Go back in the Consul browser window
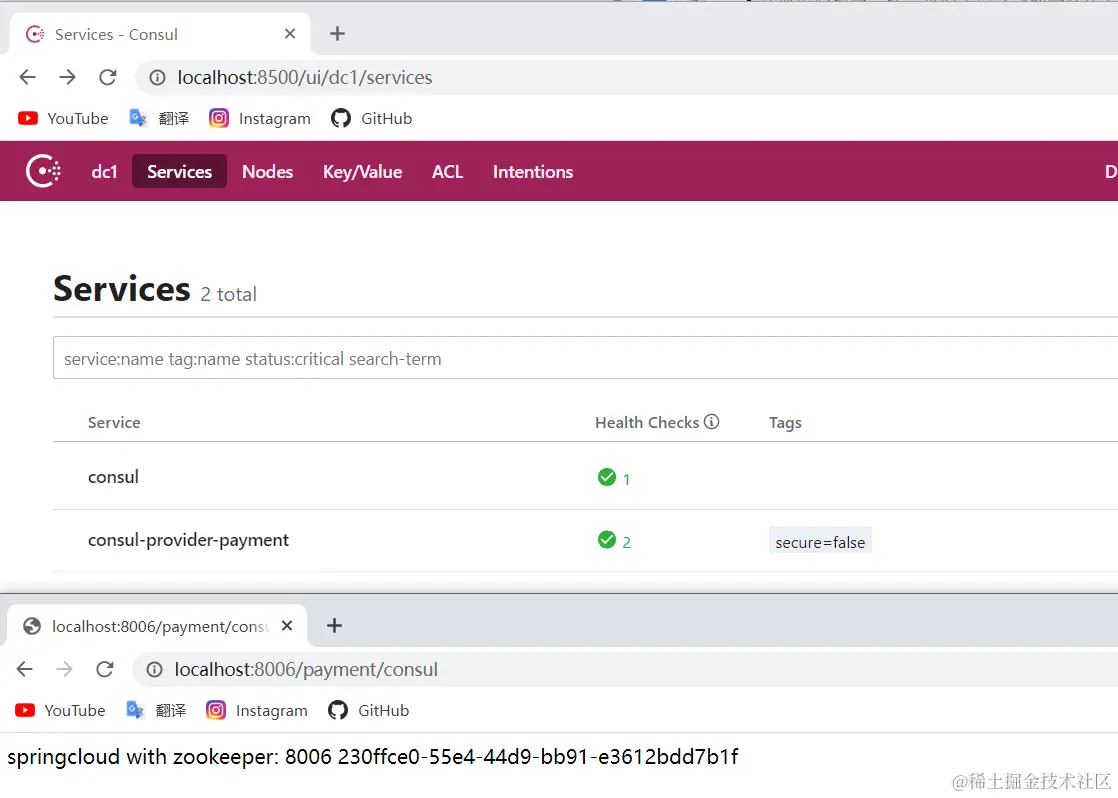This screenshot has width=1118, height=798. 28,77
